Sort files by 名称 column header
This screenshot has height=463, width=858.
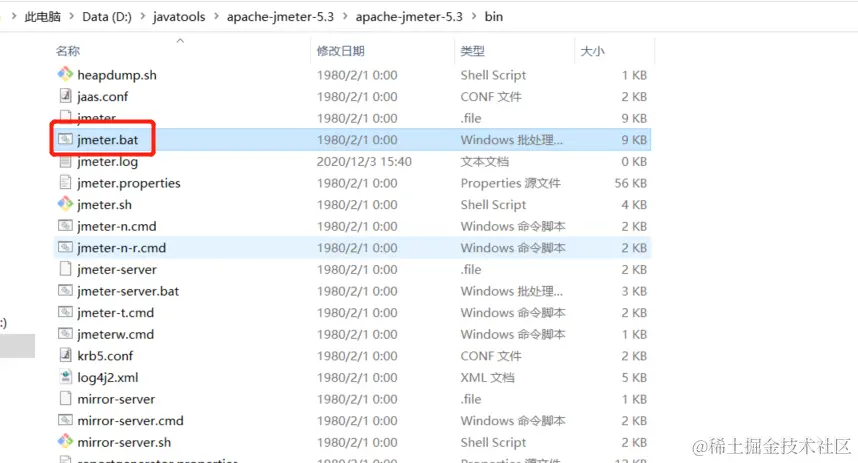click(x=68, y=51)
